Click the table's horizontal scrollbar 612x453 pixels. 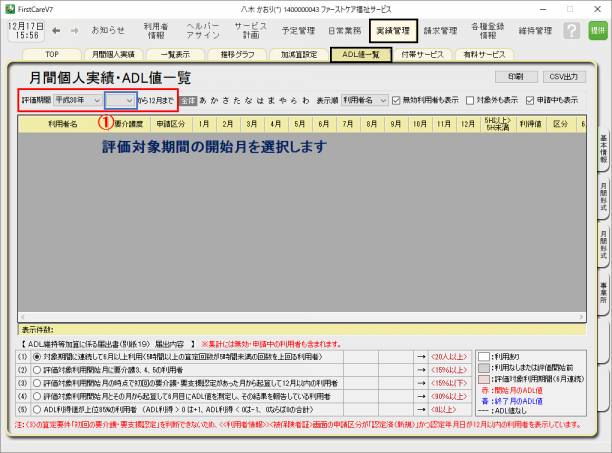300,316
